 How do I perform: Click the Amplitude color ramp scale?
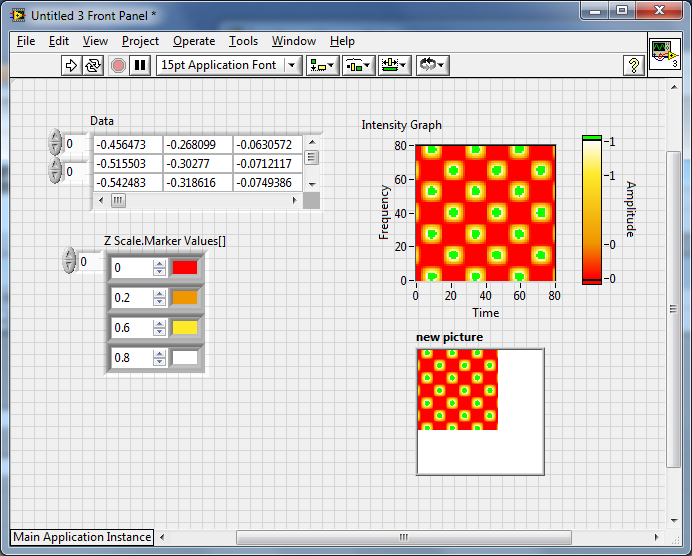coord(592,210)
